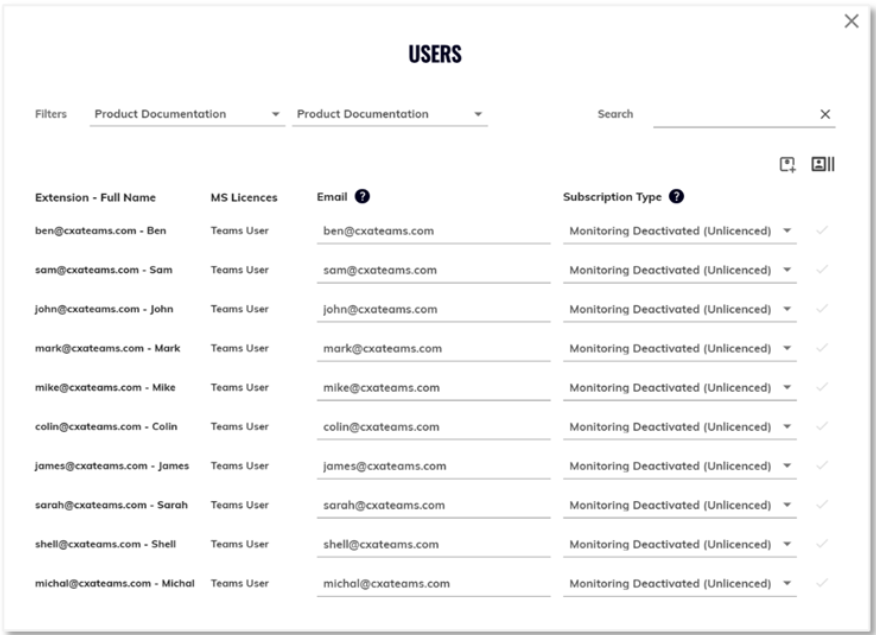The width and height of the screenshot is (876, 635).
Task: Confirm the checkmark for the james@cxateams.com row
Action: [822, 465]
